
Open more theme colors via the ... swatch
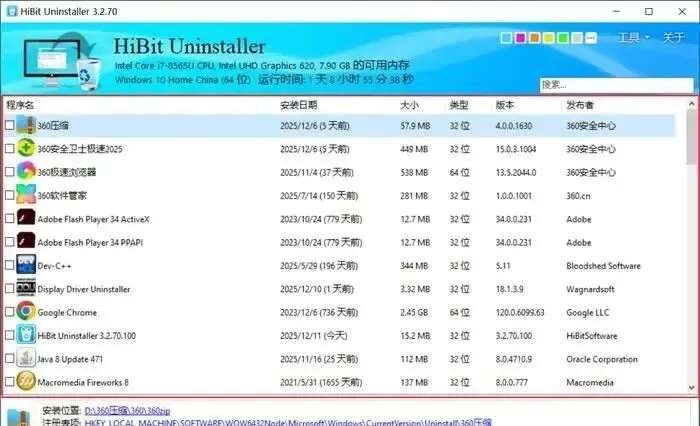tap(591, 38)
